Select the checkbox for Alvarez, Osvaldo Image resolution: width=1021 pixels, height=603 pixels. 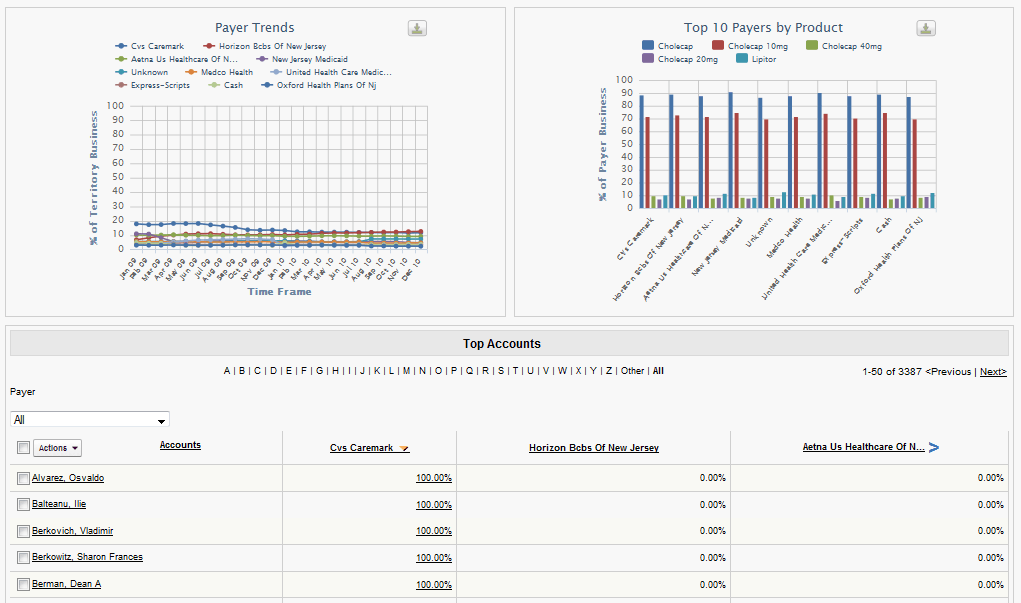pyautogui.click(x=23, y=479)
